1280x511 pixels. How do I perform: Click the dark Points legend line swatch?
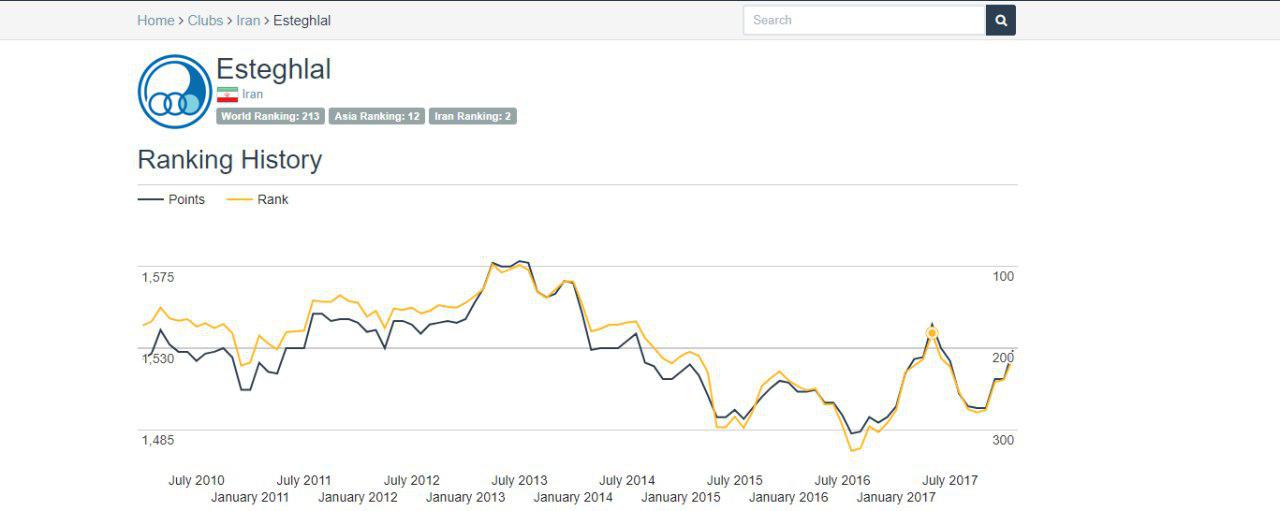coord(150,199)
